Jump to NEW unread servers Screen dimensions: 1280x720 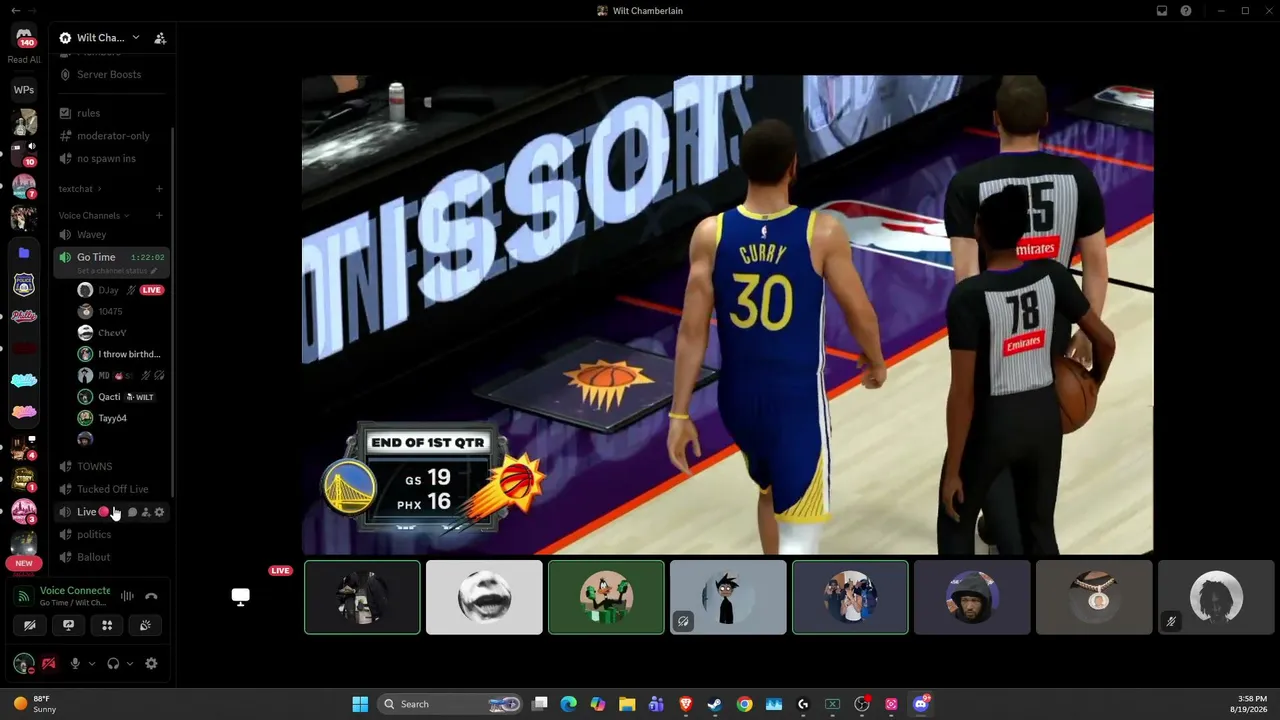(x=24, y=563)
